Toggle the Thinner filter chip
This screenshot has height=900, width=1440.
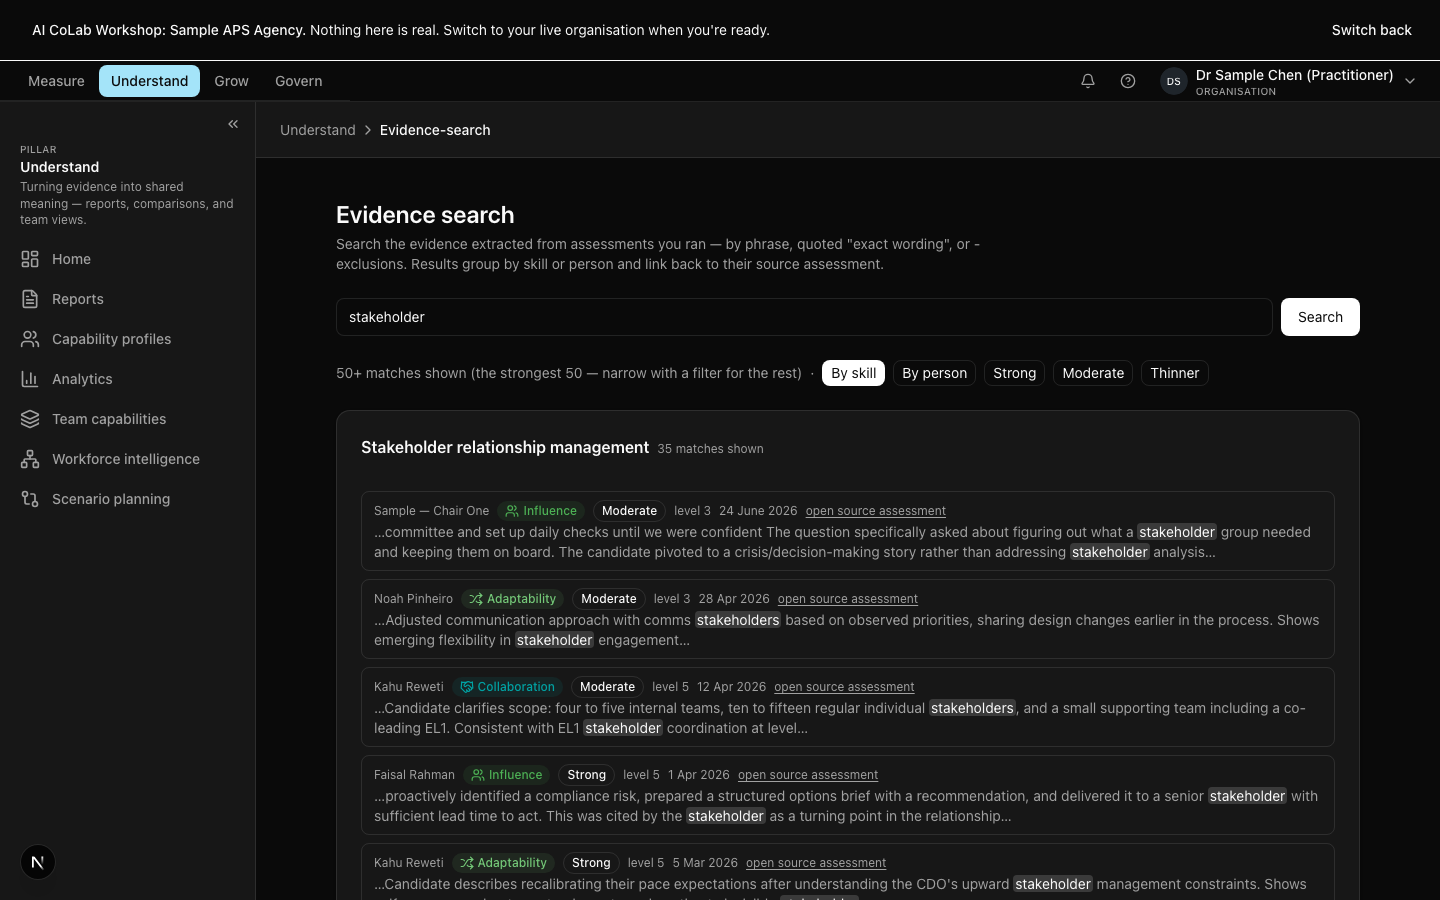[x=1174, y=373]
